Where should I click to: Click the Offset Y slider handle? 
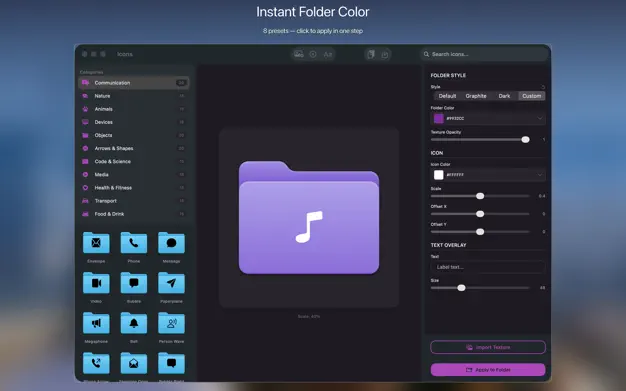[x=480, y=232]
